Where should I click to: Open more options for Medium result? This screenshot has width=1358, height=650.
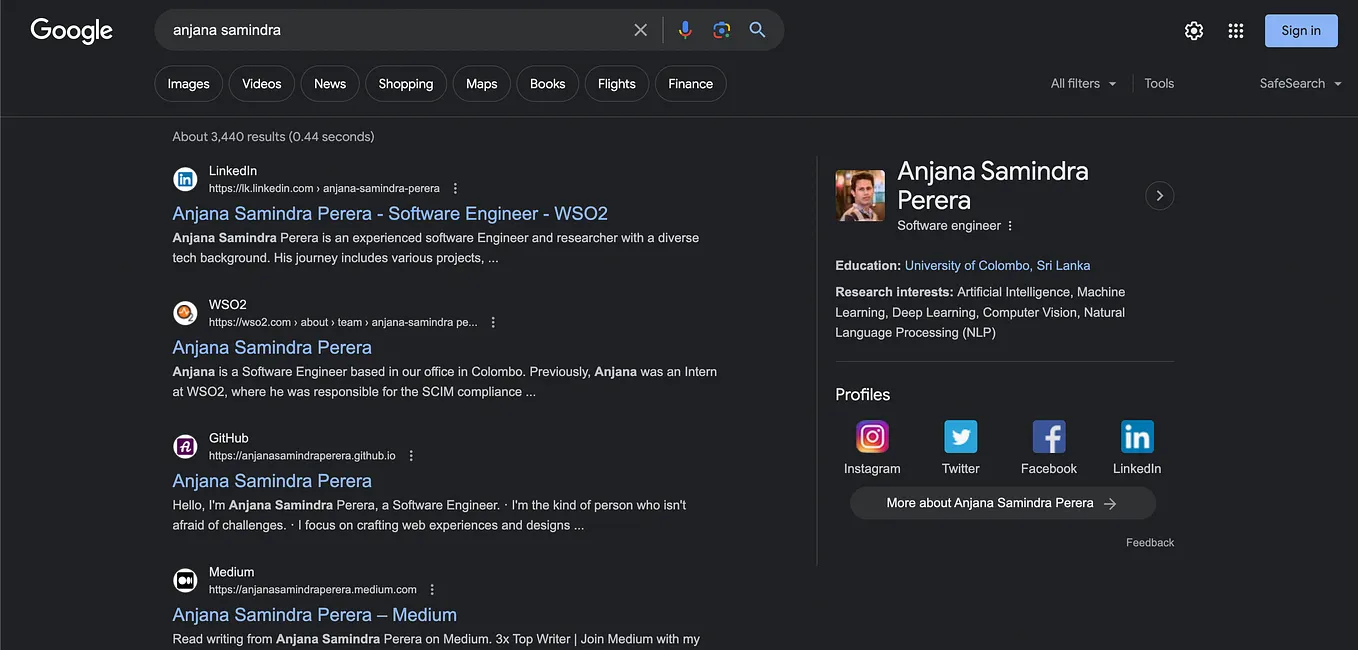pos(432,590)
